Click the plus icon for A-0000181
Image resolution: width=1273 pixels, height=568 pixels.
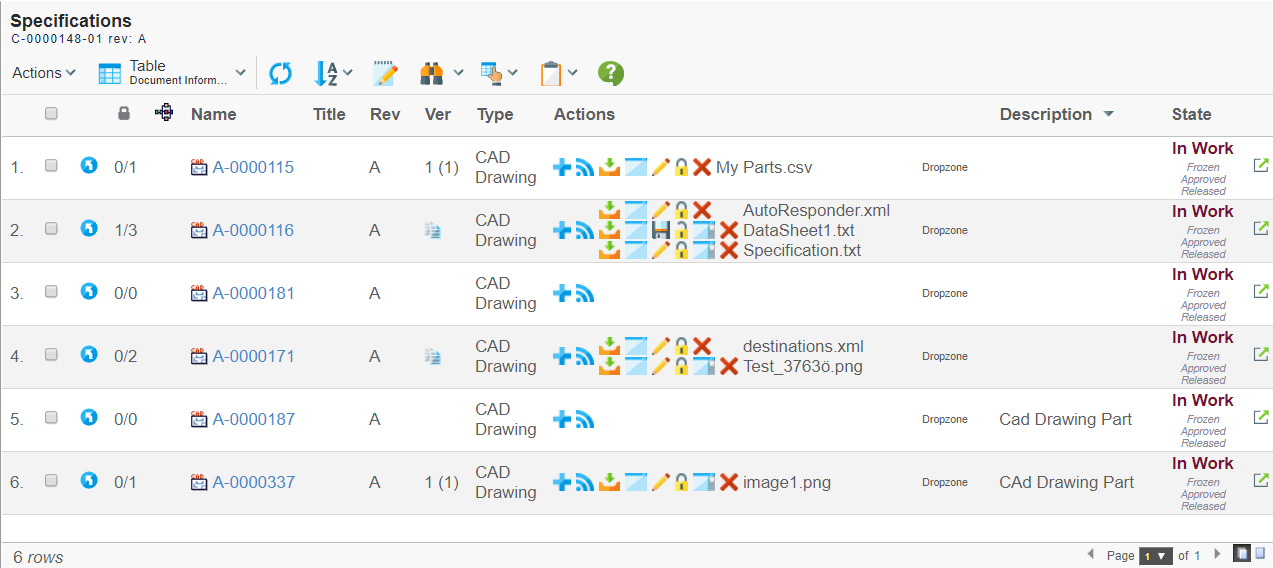tap(562, 293)
